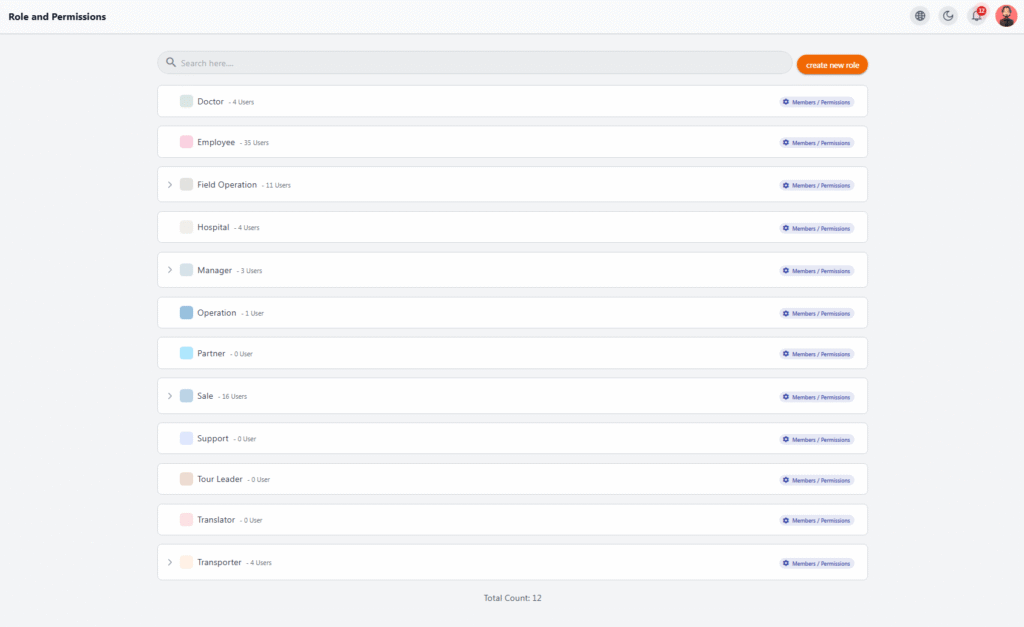Open Members / Permissions for Employee
1024x627 pixels.
tap(816, 142)
